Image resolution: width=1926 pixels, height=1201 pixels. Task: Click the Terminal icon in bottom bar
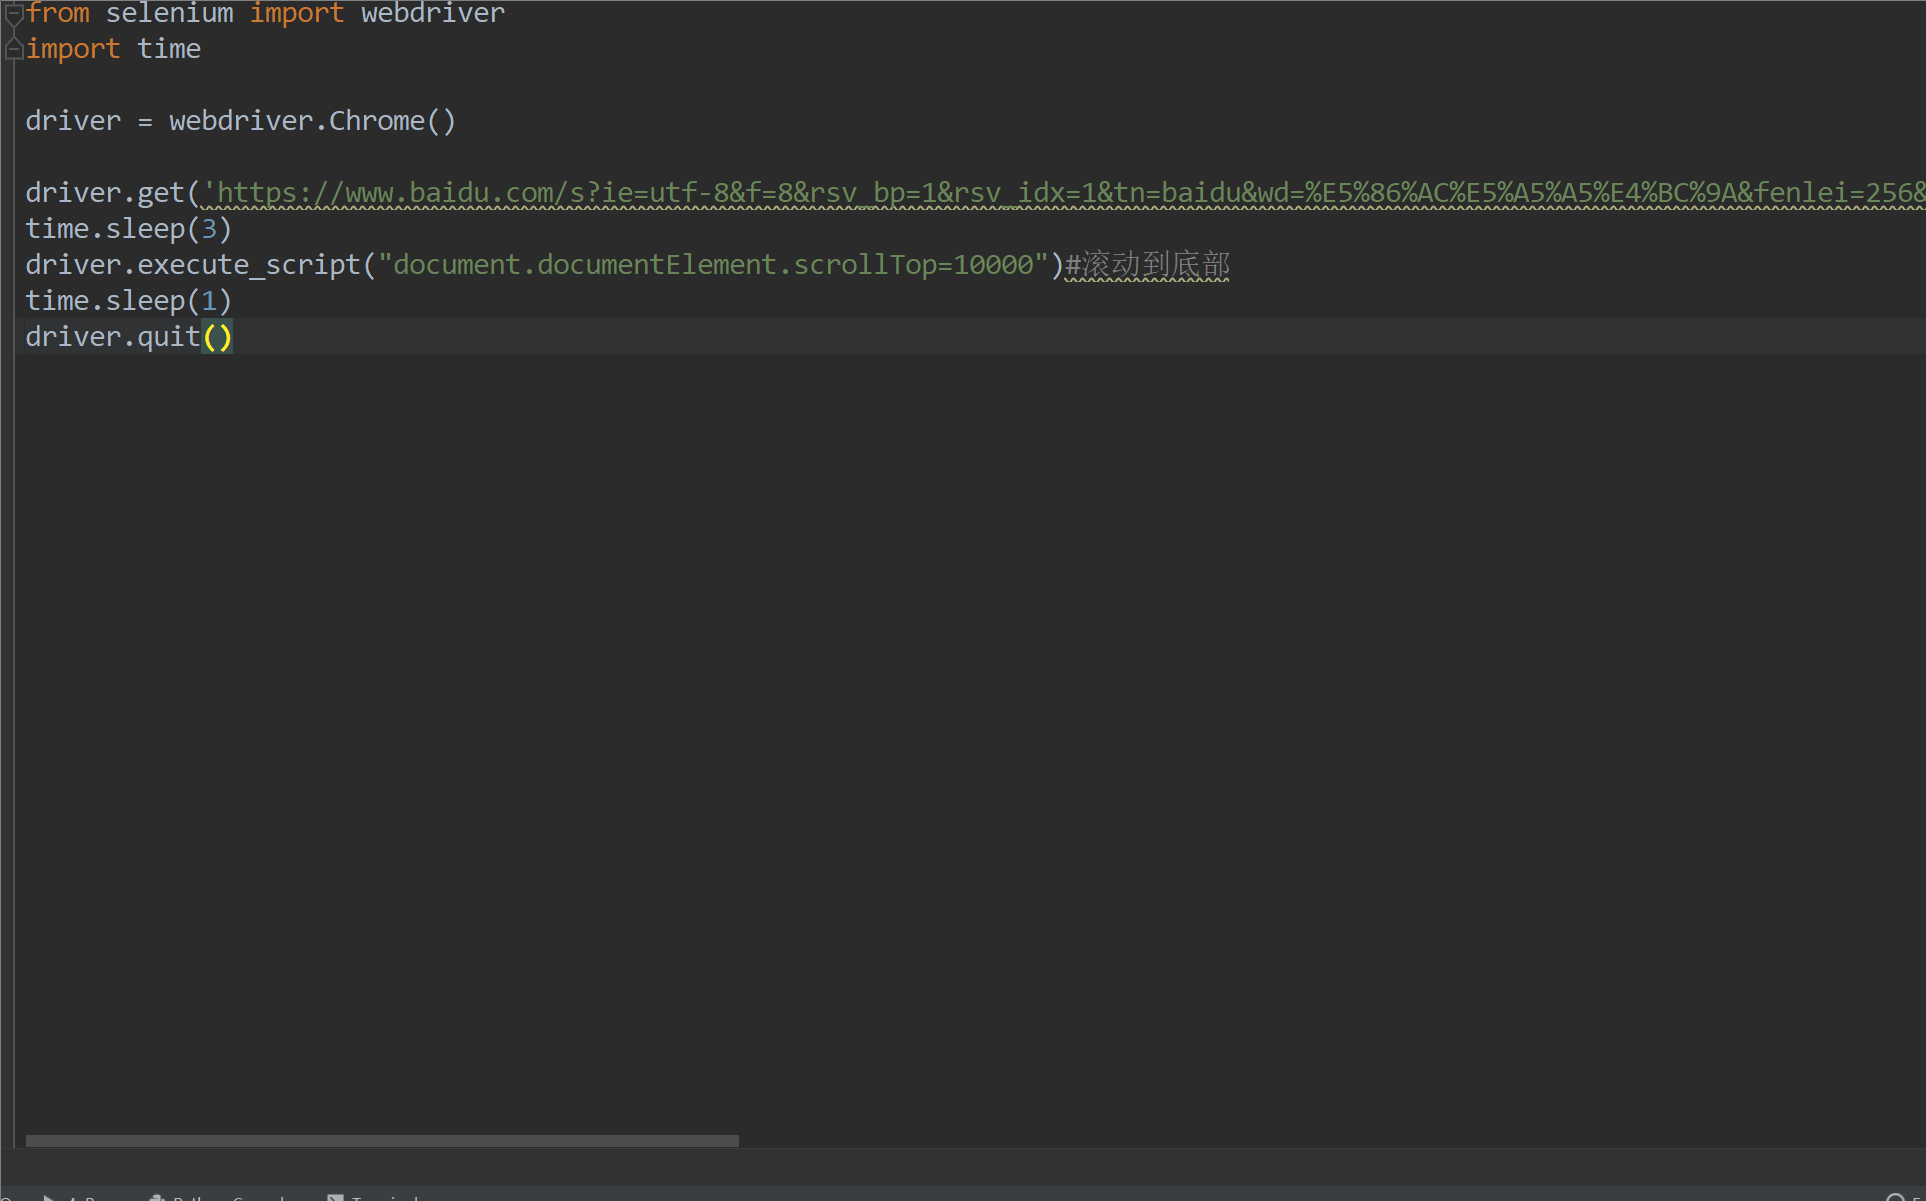(x=336, y=1197)
